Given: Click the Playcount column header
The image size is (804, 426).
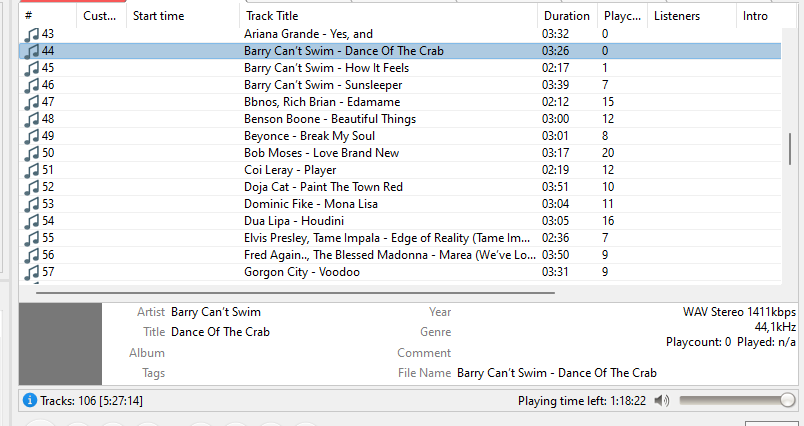Looking at the screenshot, I should (x=622, y=16).
